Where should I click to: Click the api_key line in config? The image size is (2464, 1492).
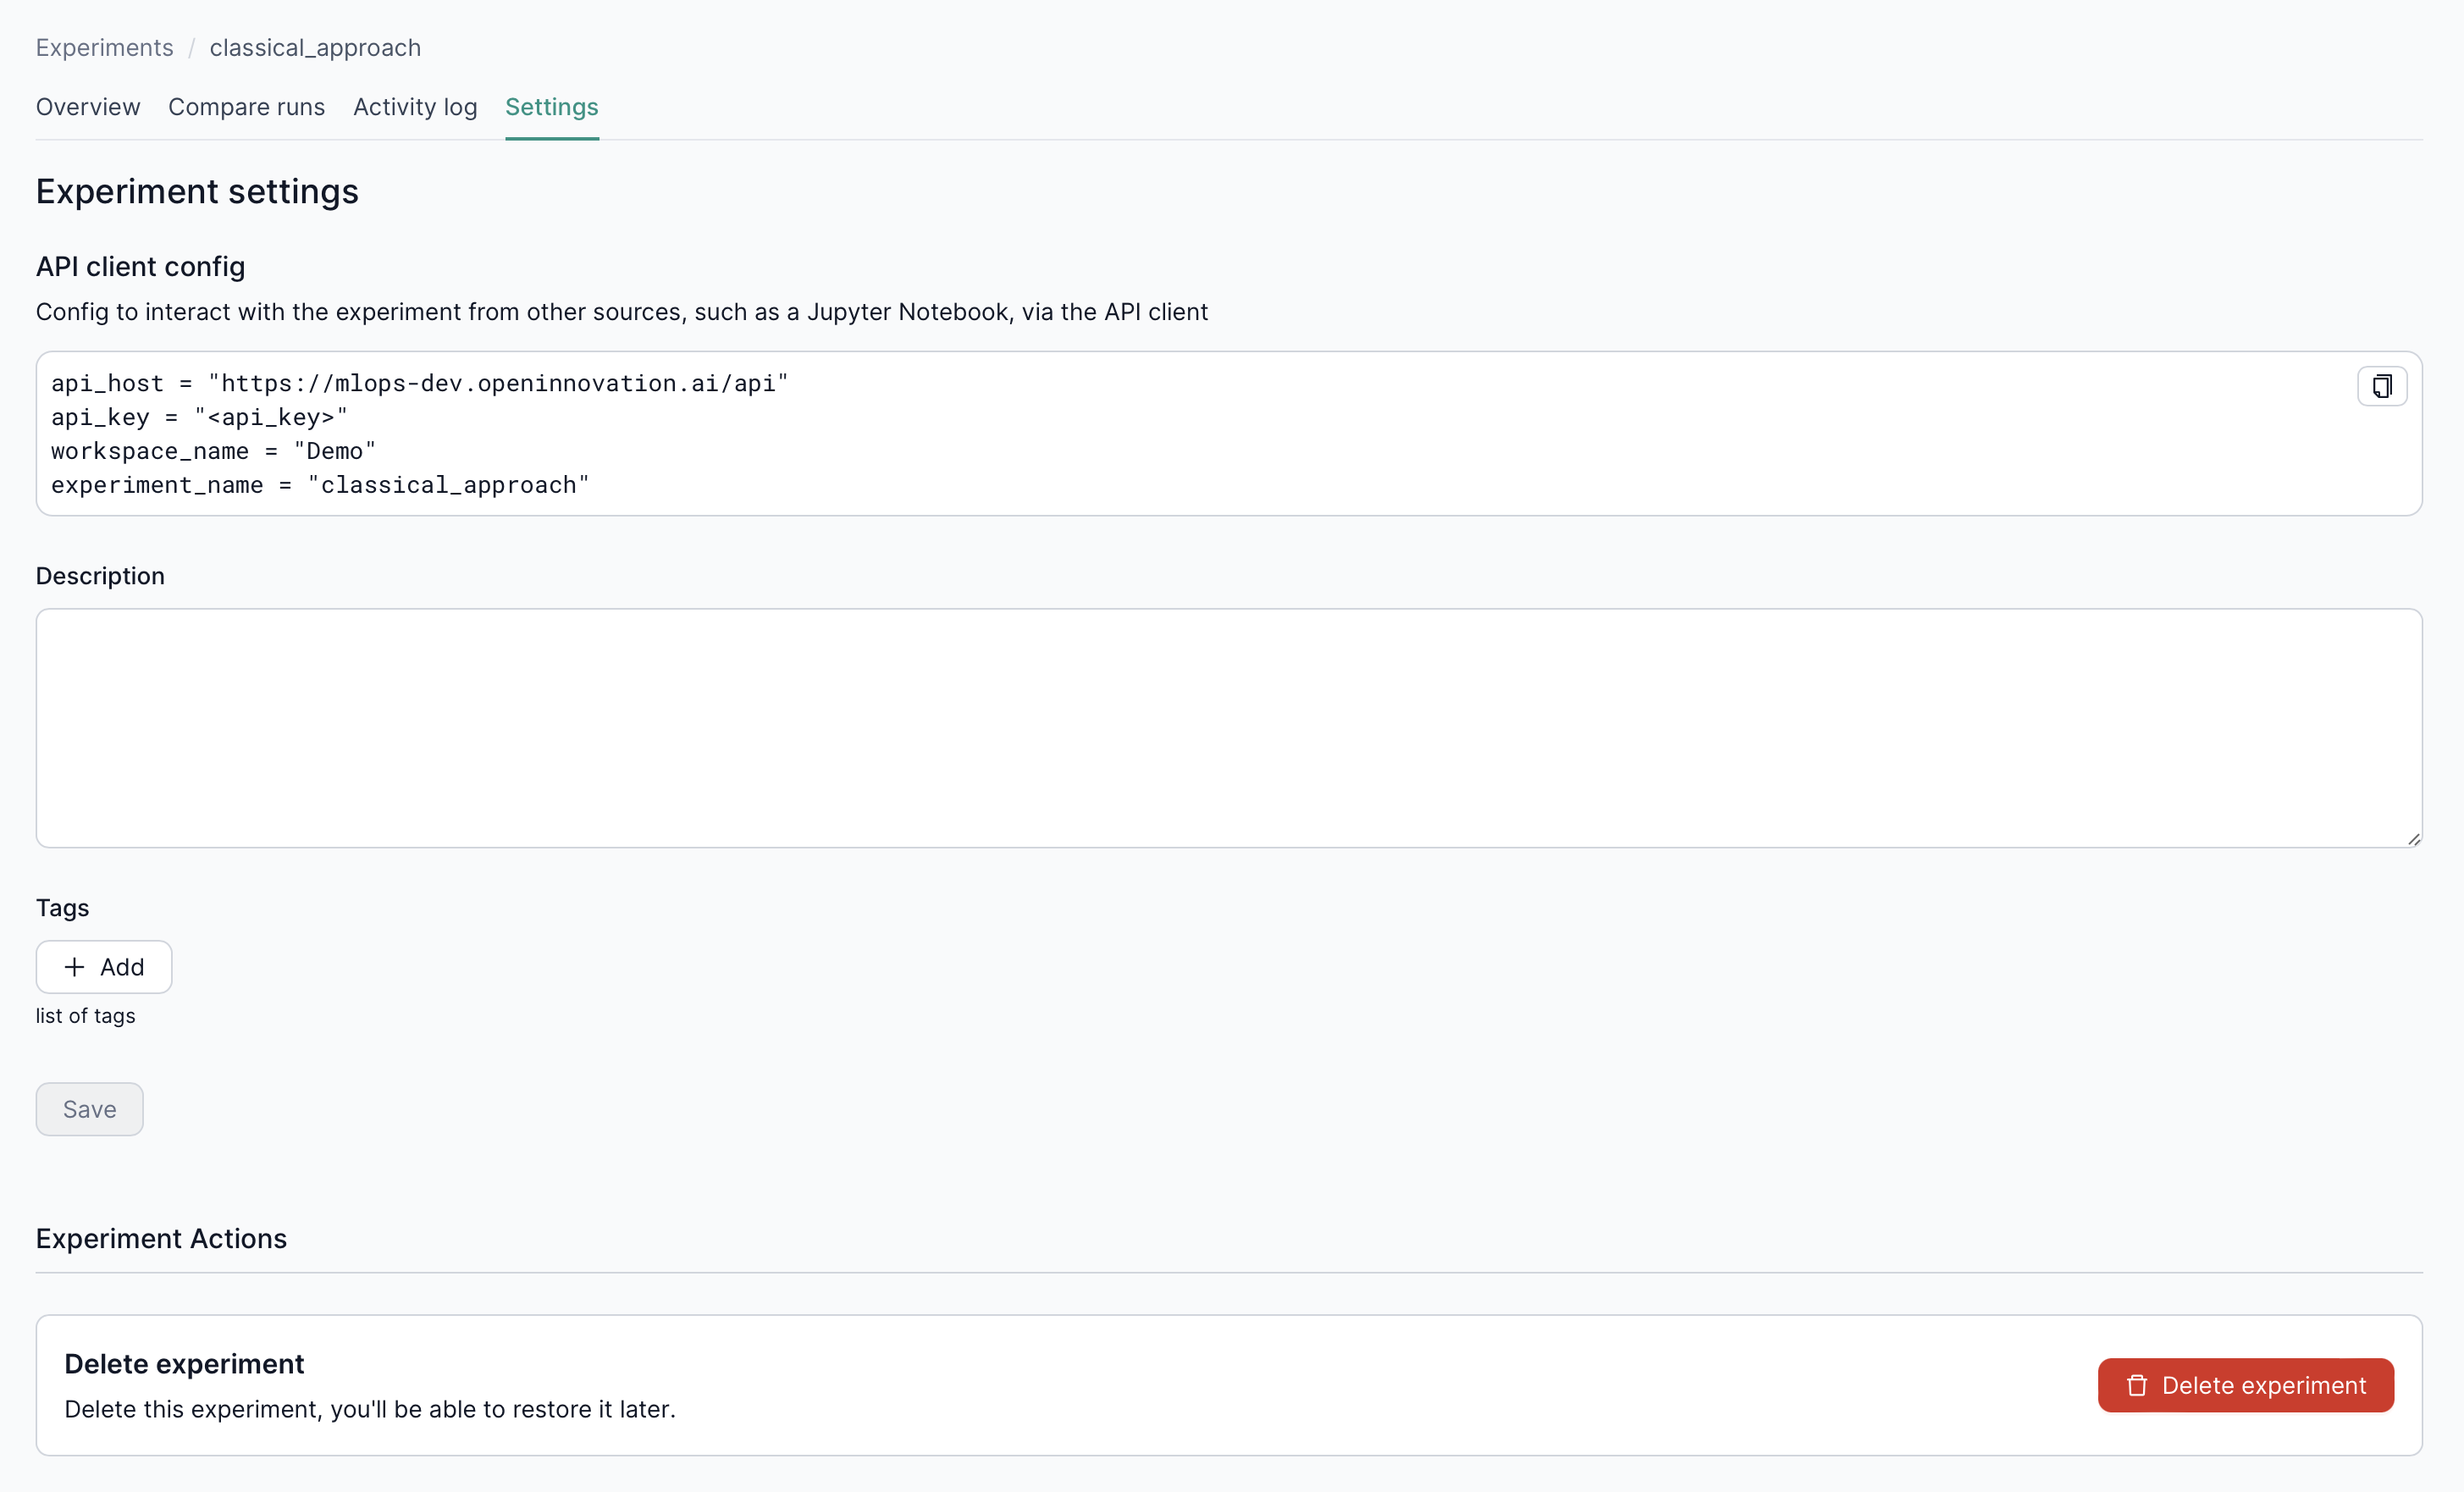click(x=199, y=417)
